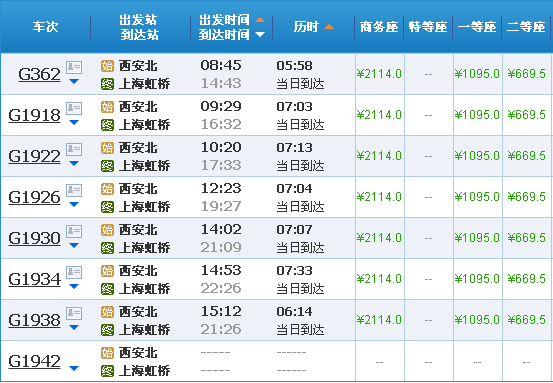Click the orange 始 icon in G1918 row
553x383 pixels.
(107, 107)
